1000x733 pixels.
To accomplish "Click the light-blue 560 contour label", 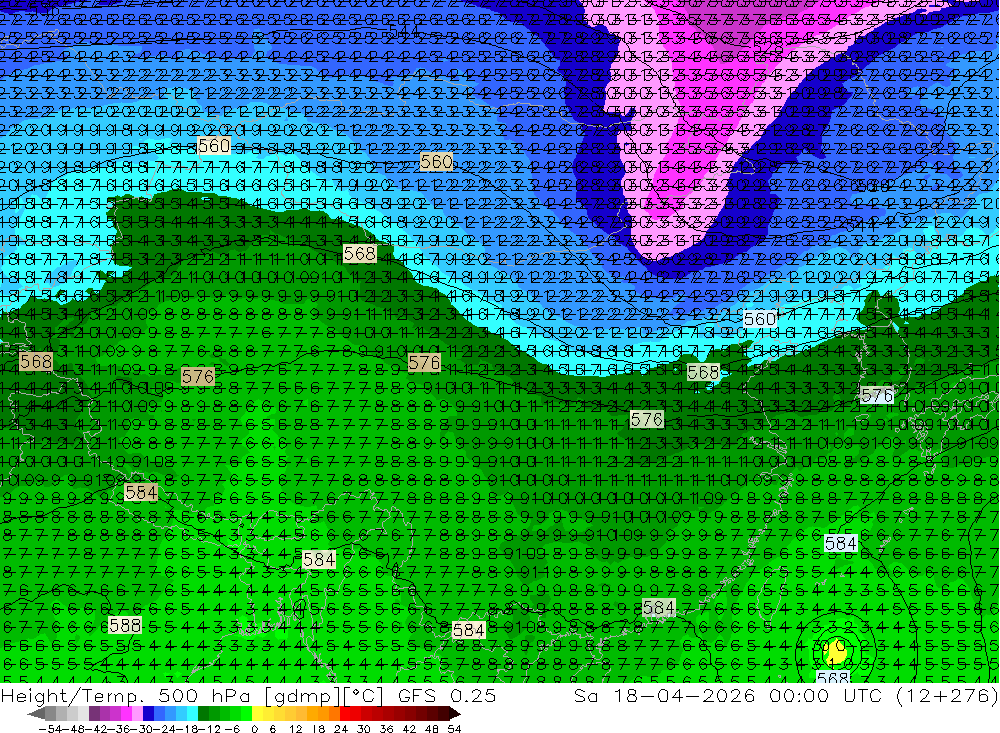I will [x=760, y=318].
